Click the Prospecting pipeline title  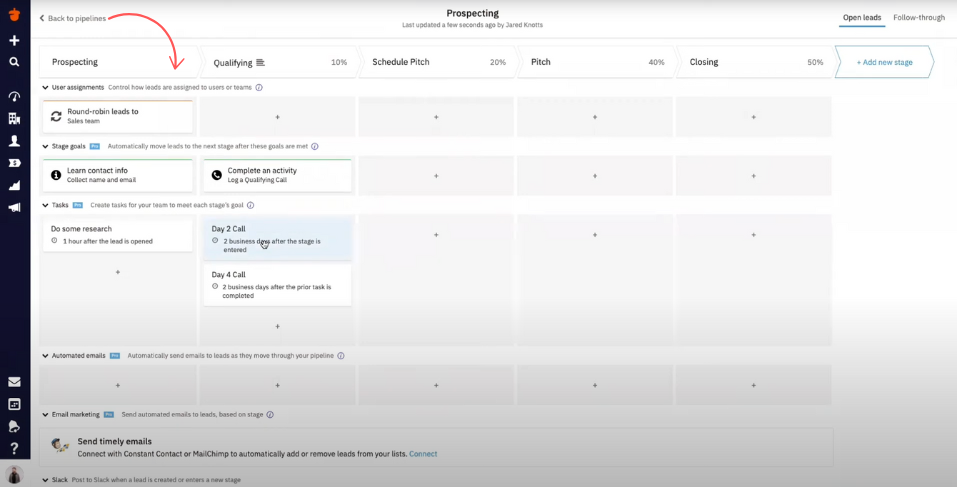pyautogui.click(x=472, y=13)
